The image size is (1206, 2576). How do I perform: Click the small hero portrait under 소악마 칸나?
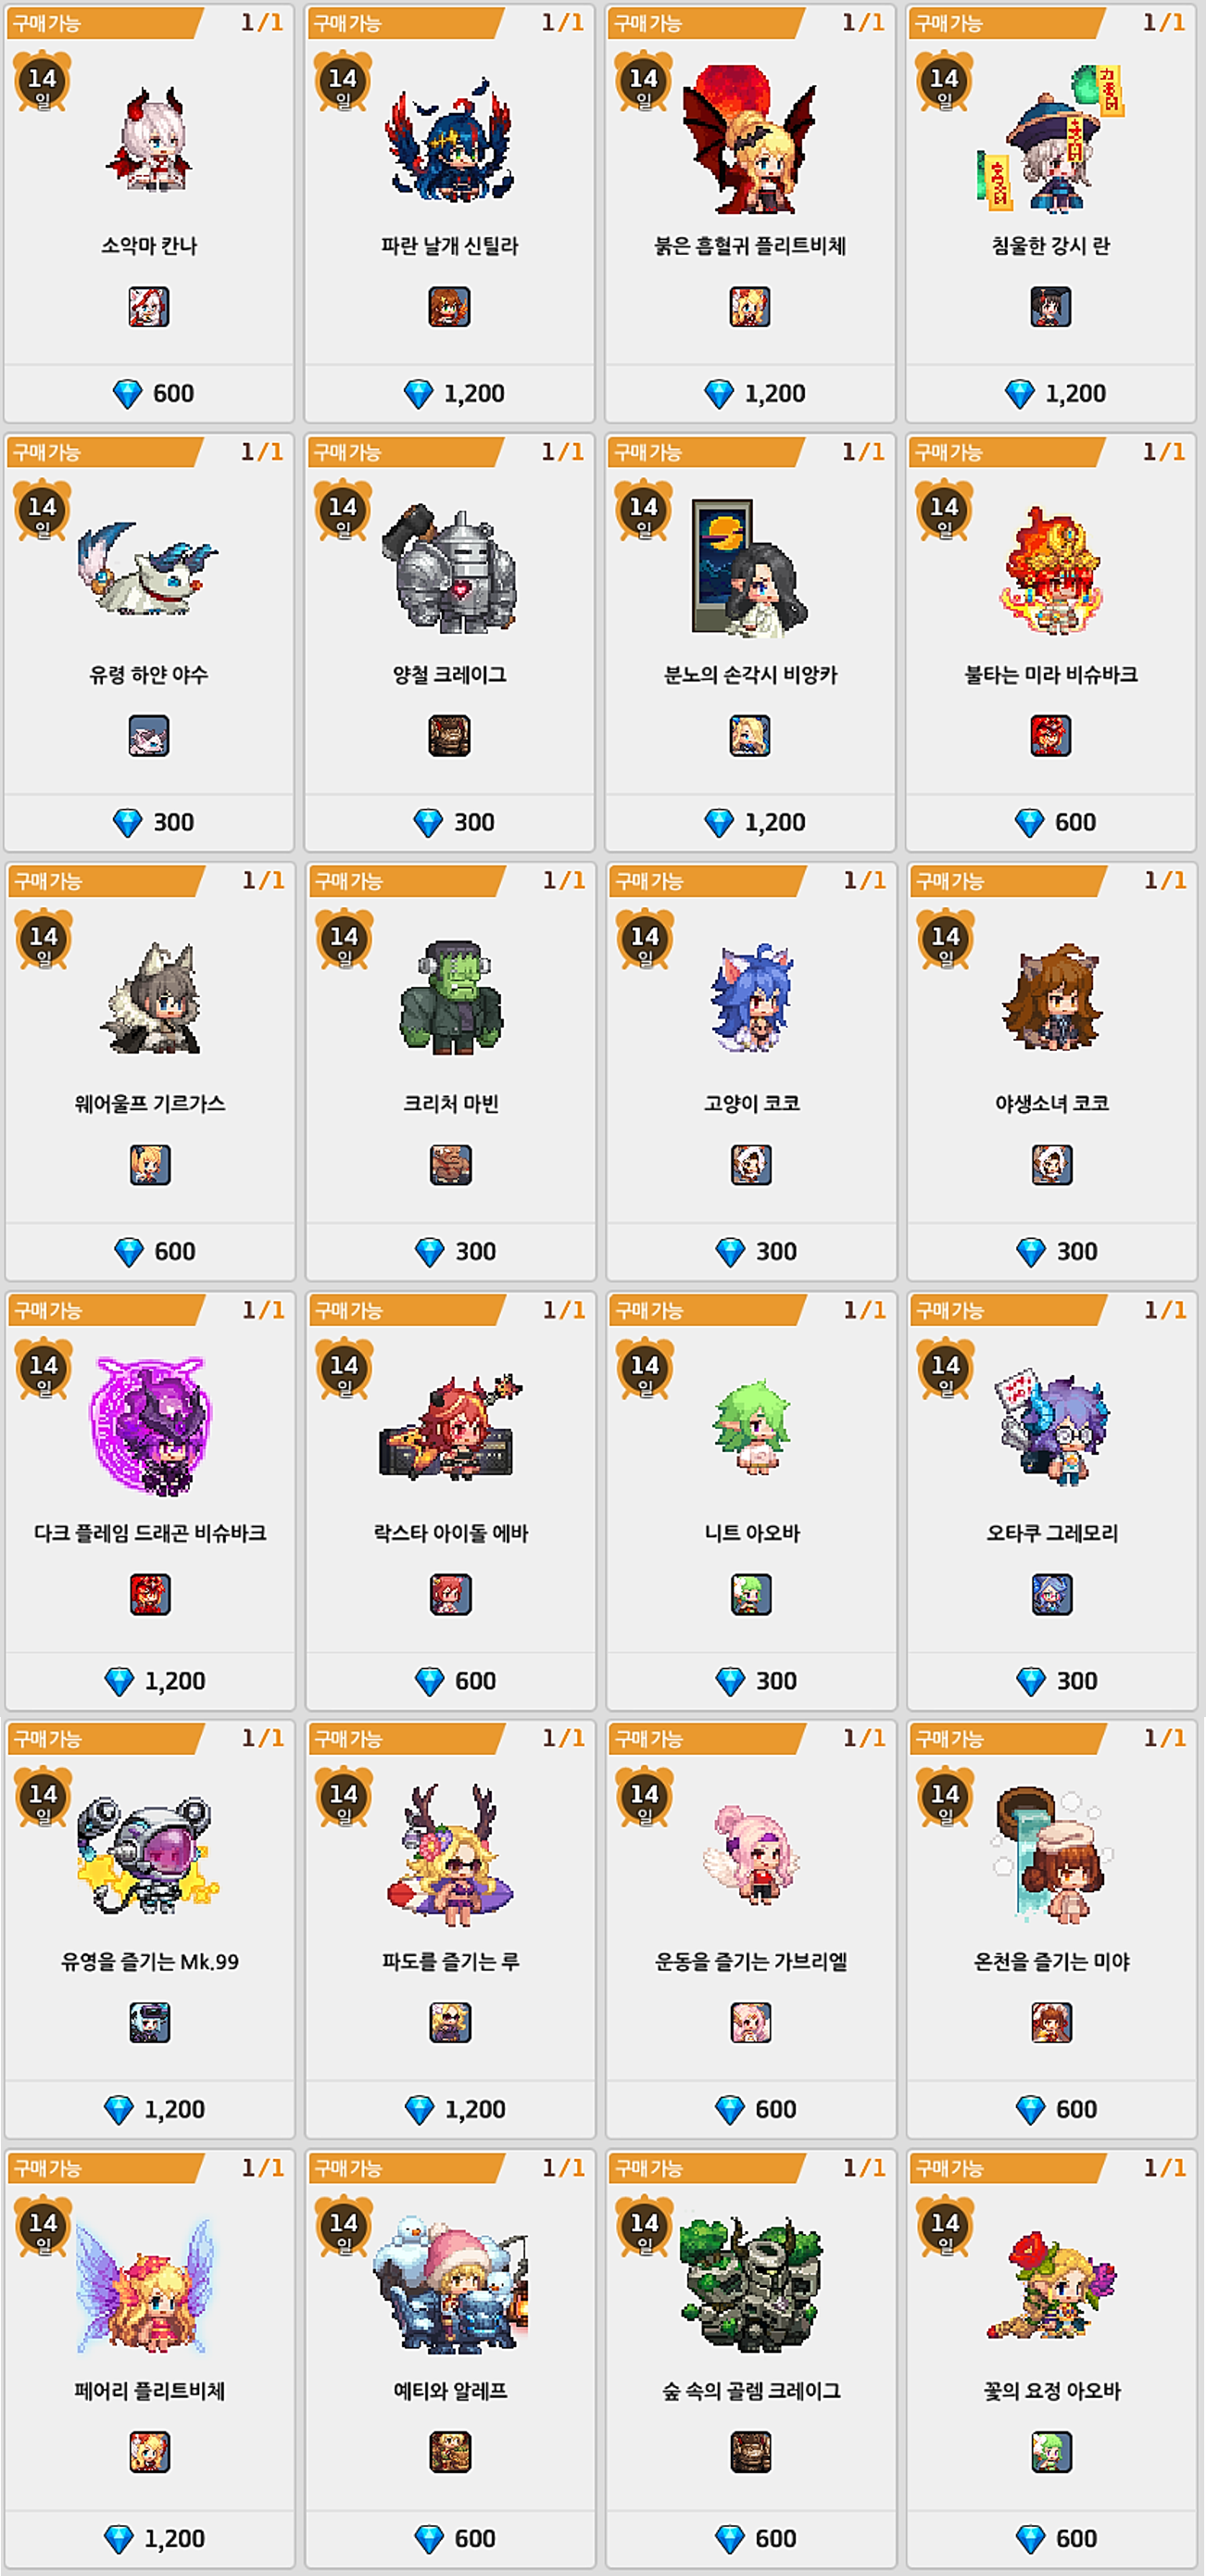click(149, 307)
